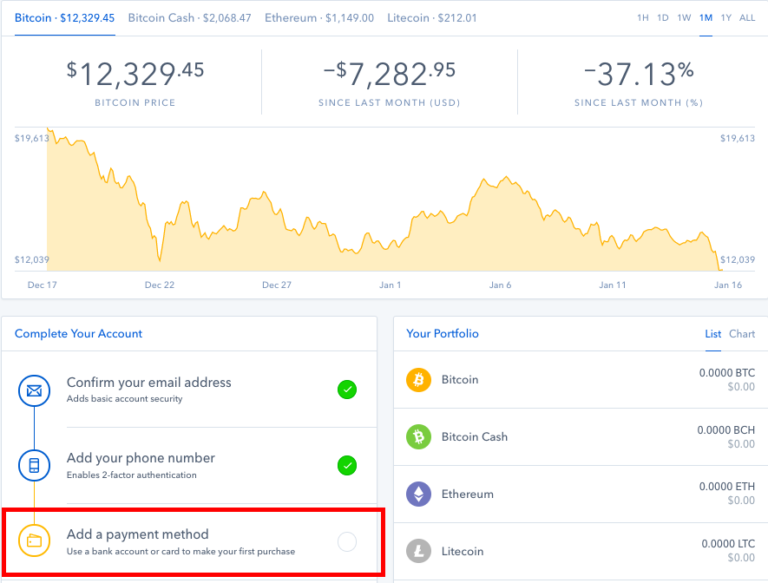Switch to the Ethereum price tab
The height and width of the screenshot is (583, 768).
click(x=319, y=18)
